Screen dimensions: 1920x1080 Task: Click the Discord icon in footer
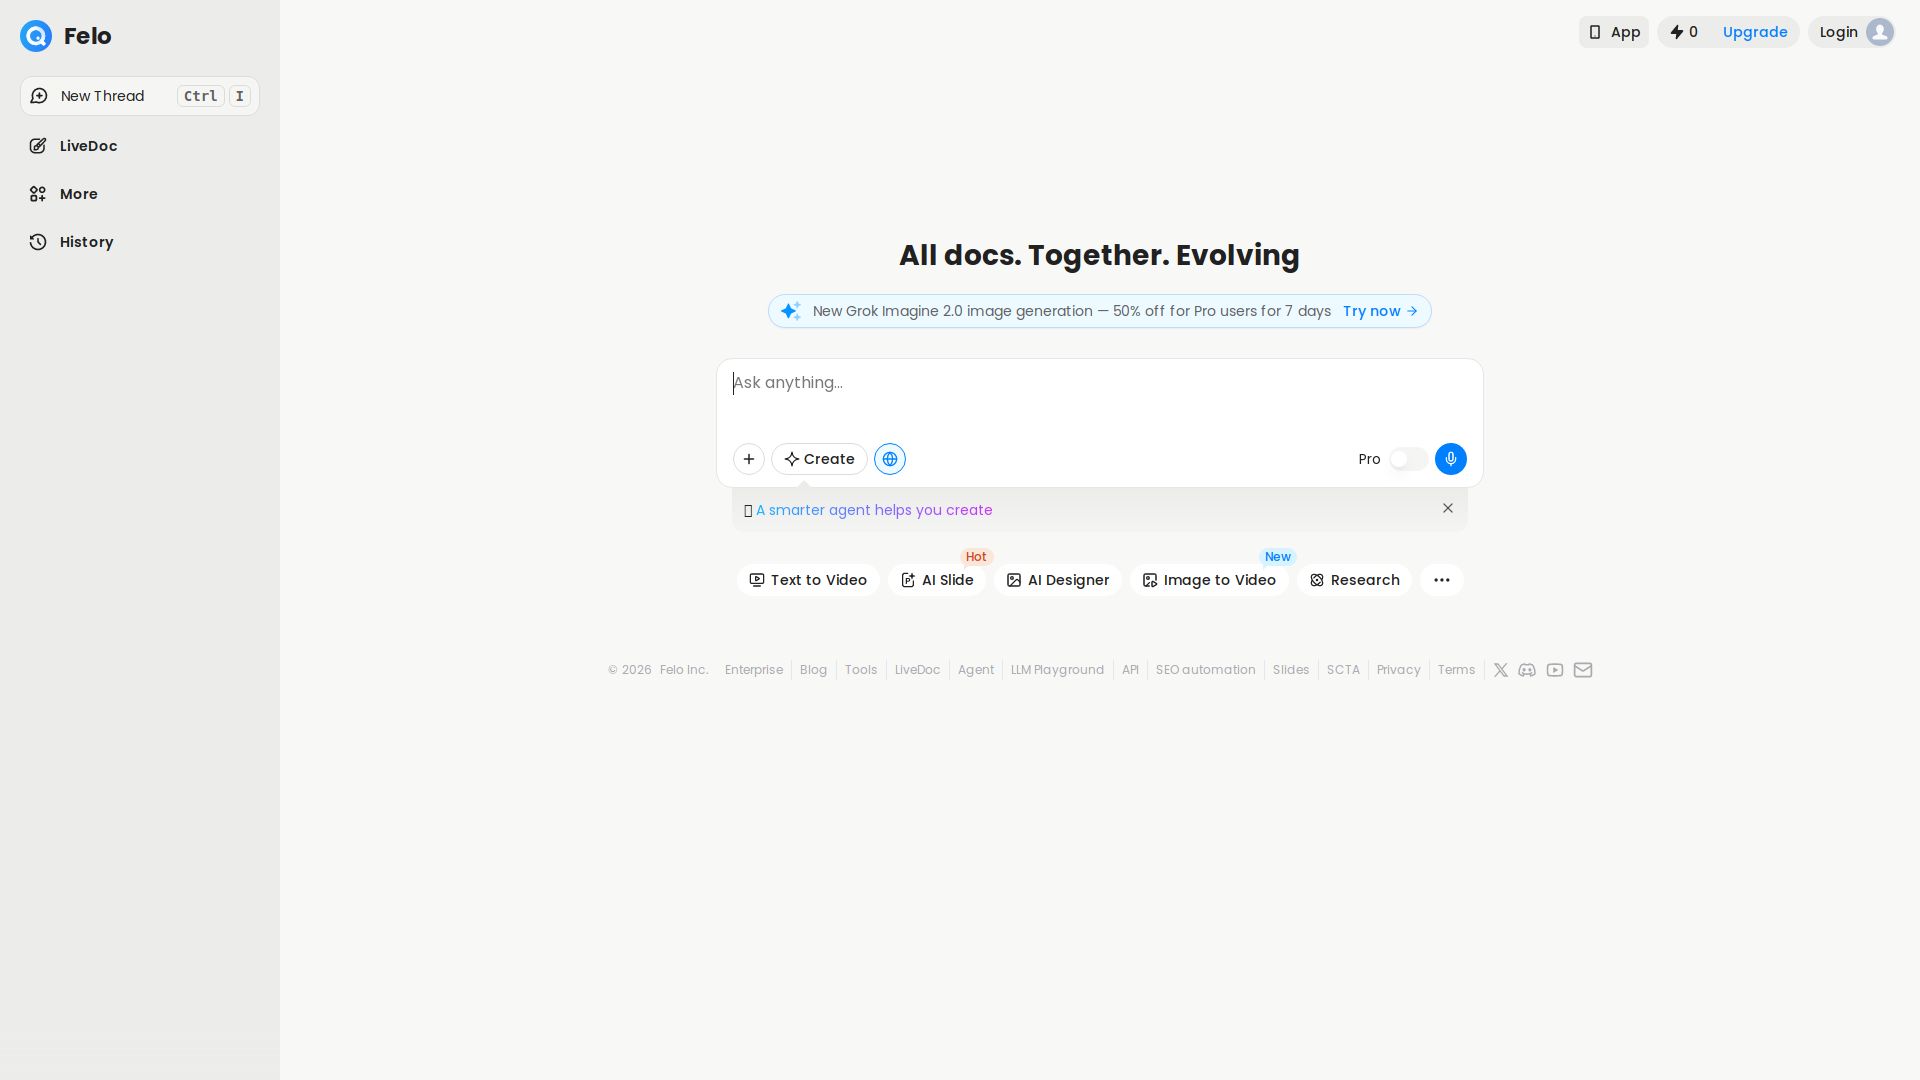pos(1527,670)
